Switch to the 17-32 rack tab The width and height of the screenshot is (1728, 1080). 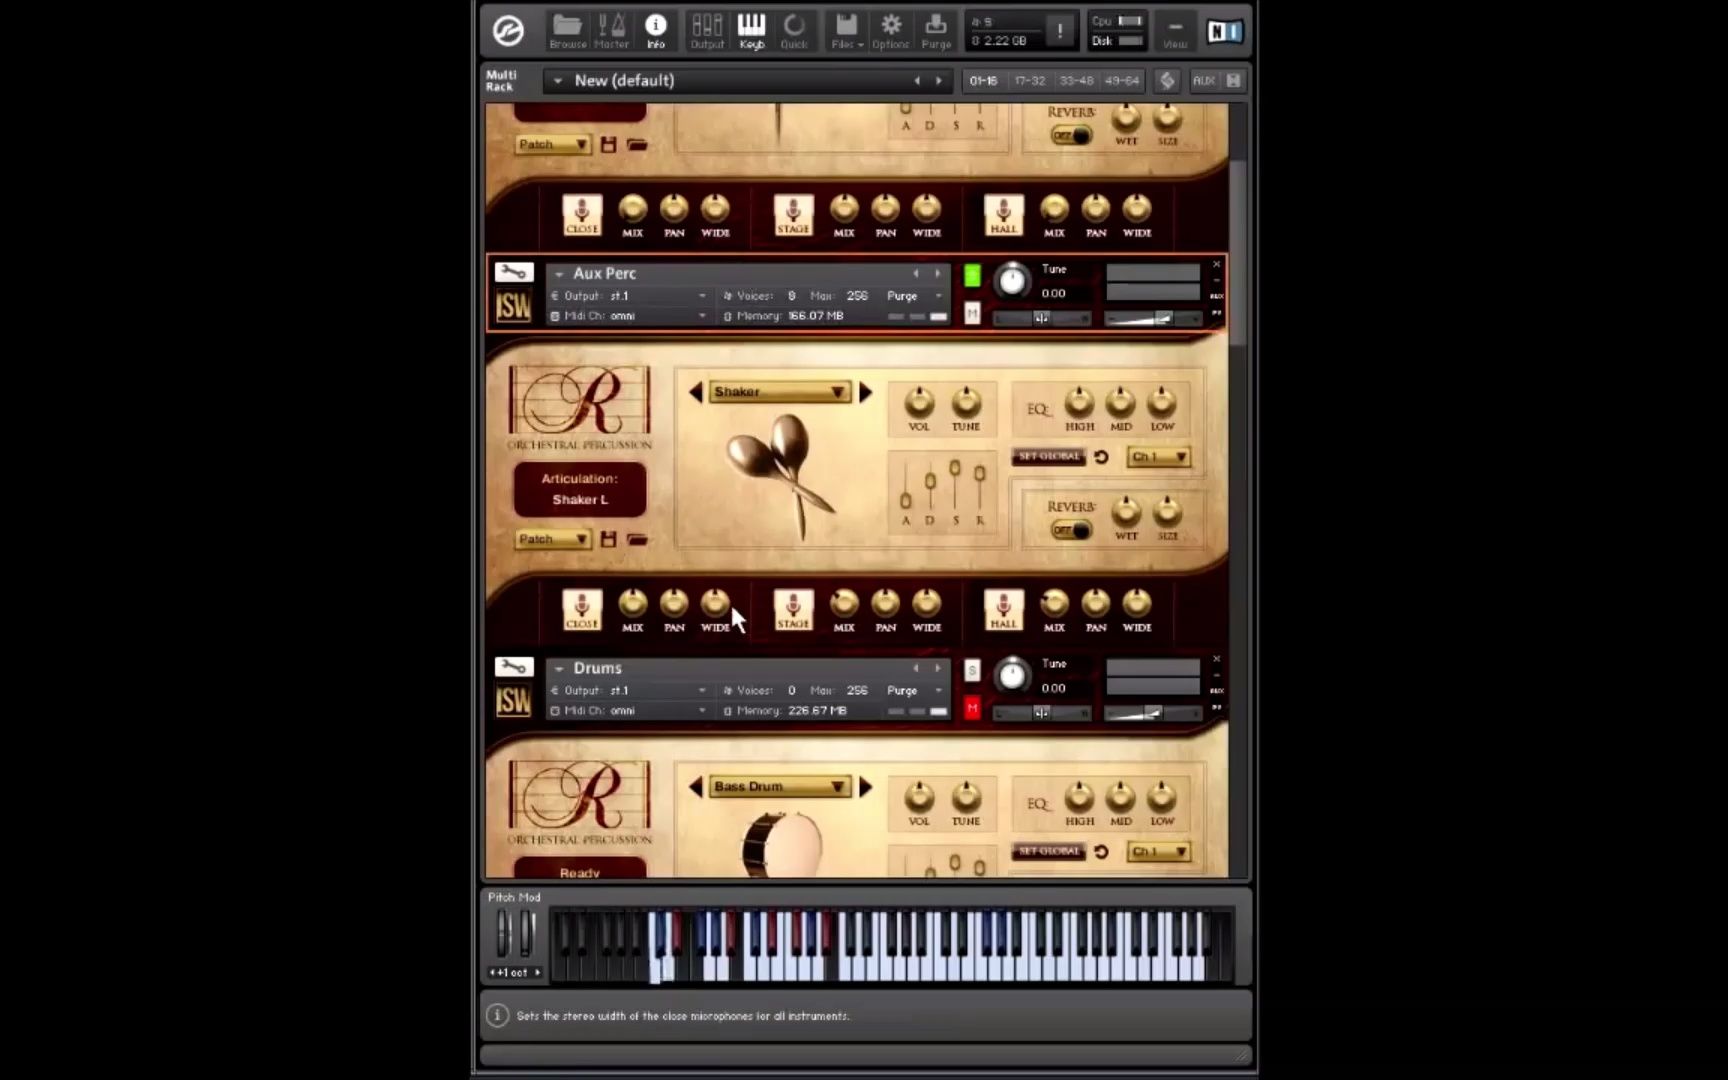coord(1030,80)
